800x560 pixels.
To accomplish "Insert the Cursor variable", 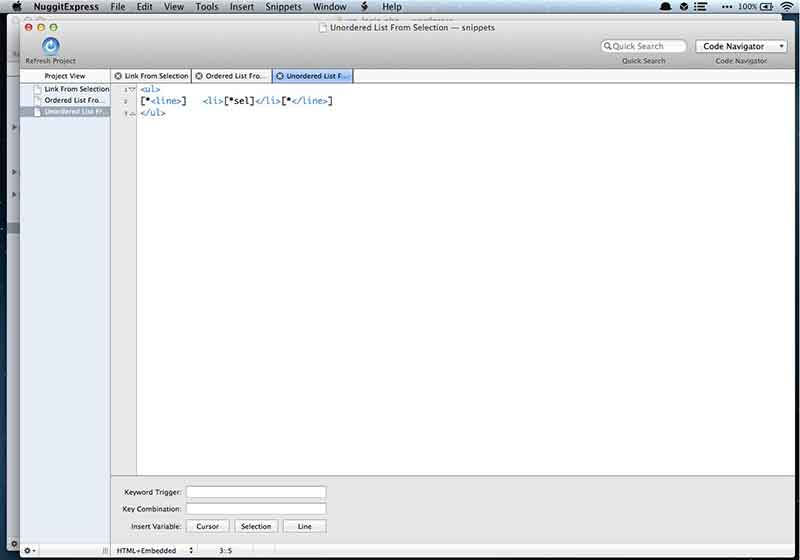I will [207, 526].
